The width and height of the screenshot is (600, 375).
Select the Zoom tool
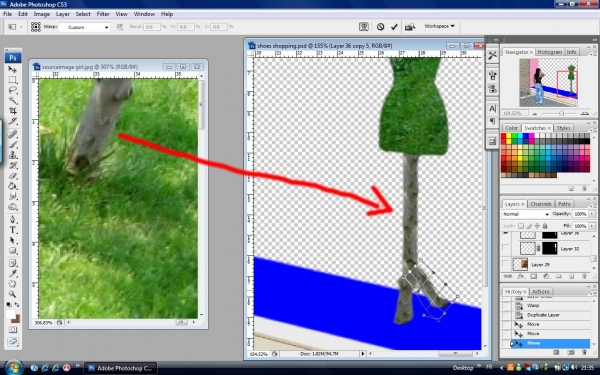coord(13,294)
